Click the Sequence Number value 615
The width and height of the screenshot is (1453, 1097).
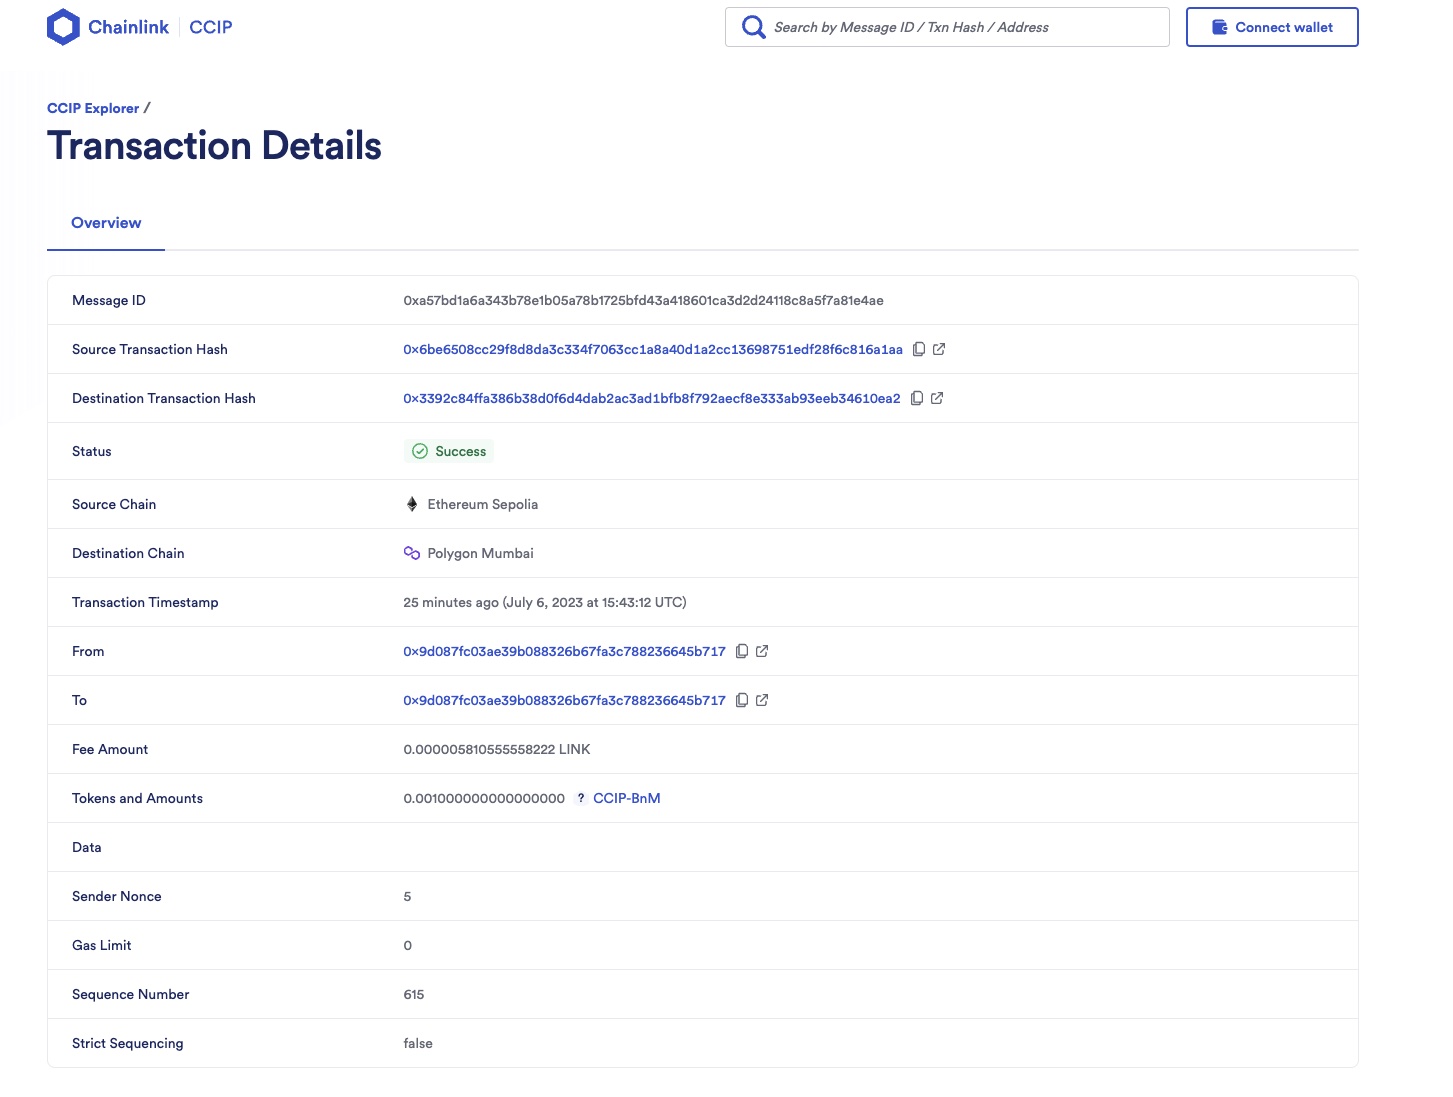coord(414,994)
